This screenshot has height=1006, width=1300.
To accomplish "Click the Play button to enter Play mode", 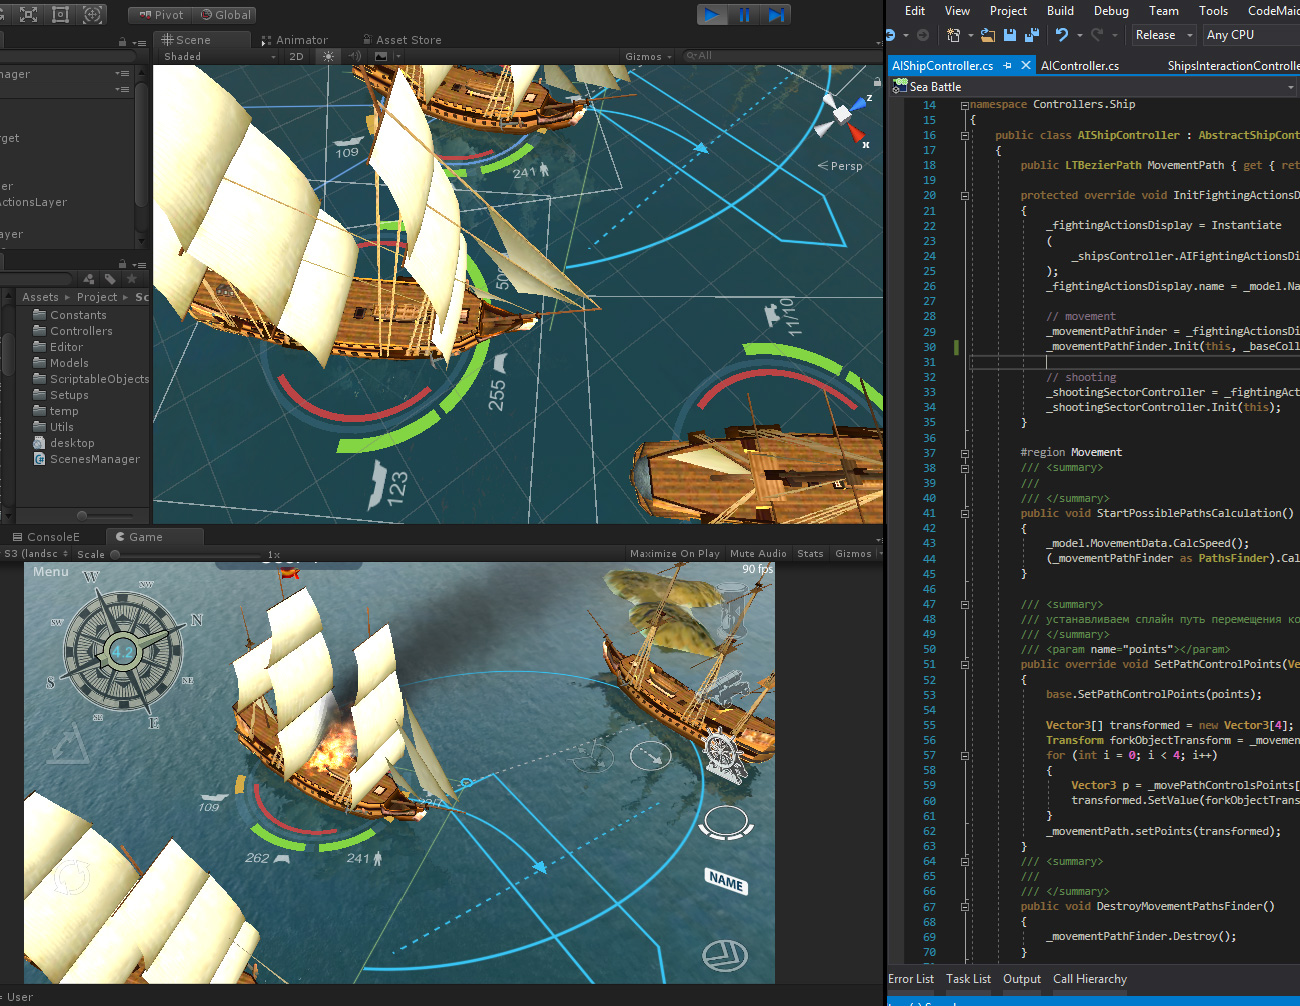I will click(712, 14).
